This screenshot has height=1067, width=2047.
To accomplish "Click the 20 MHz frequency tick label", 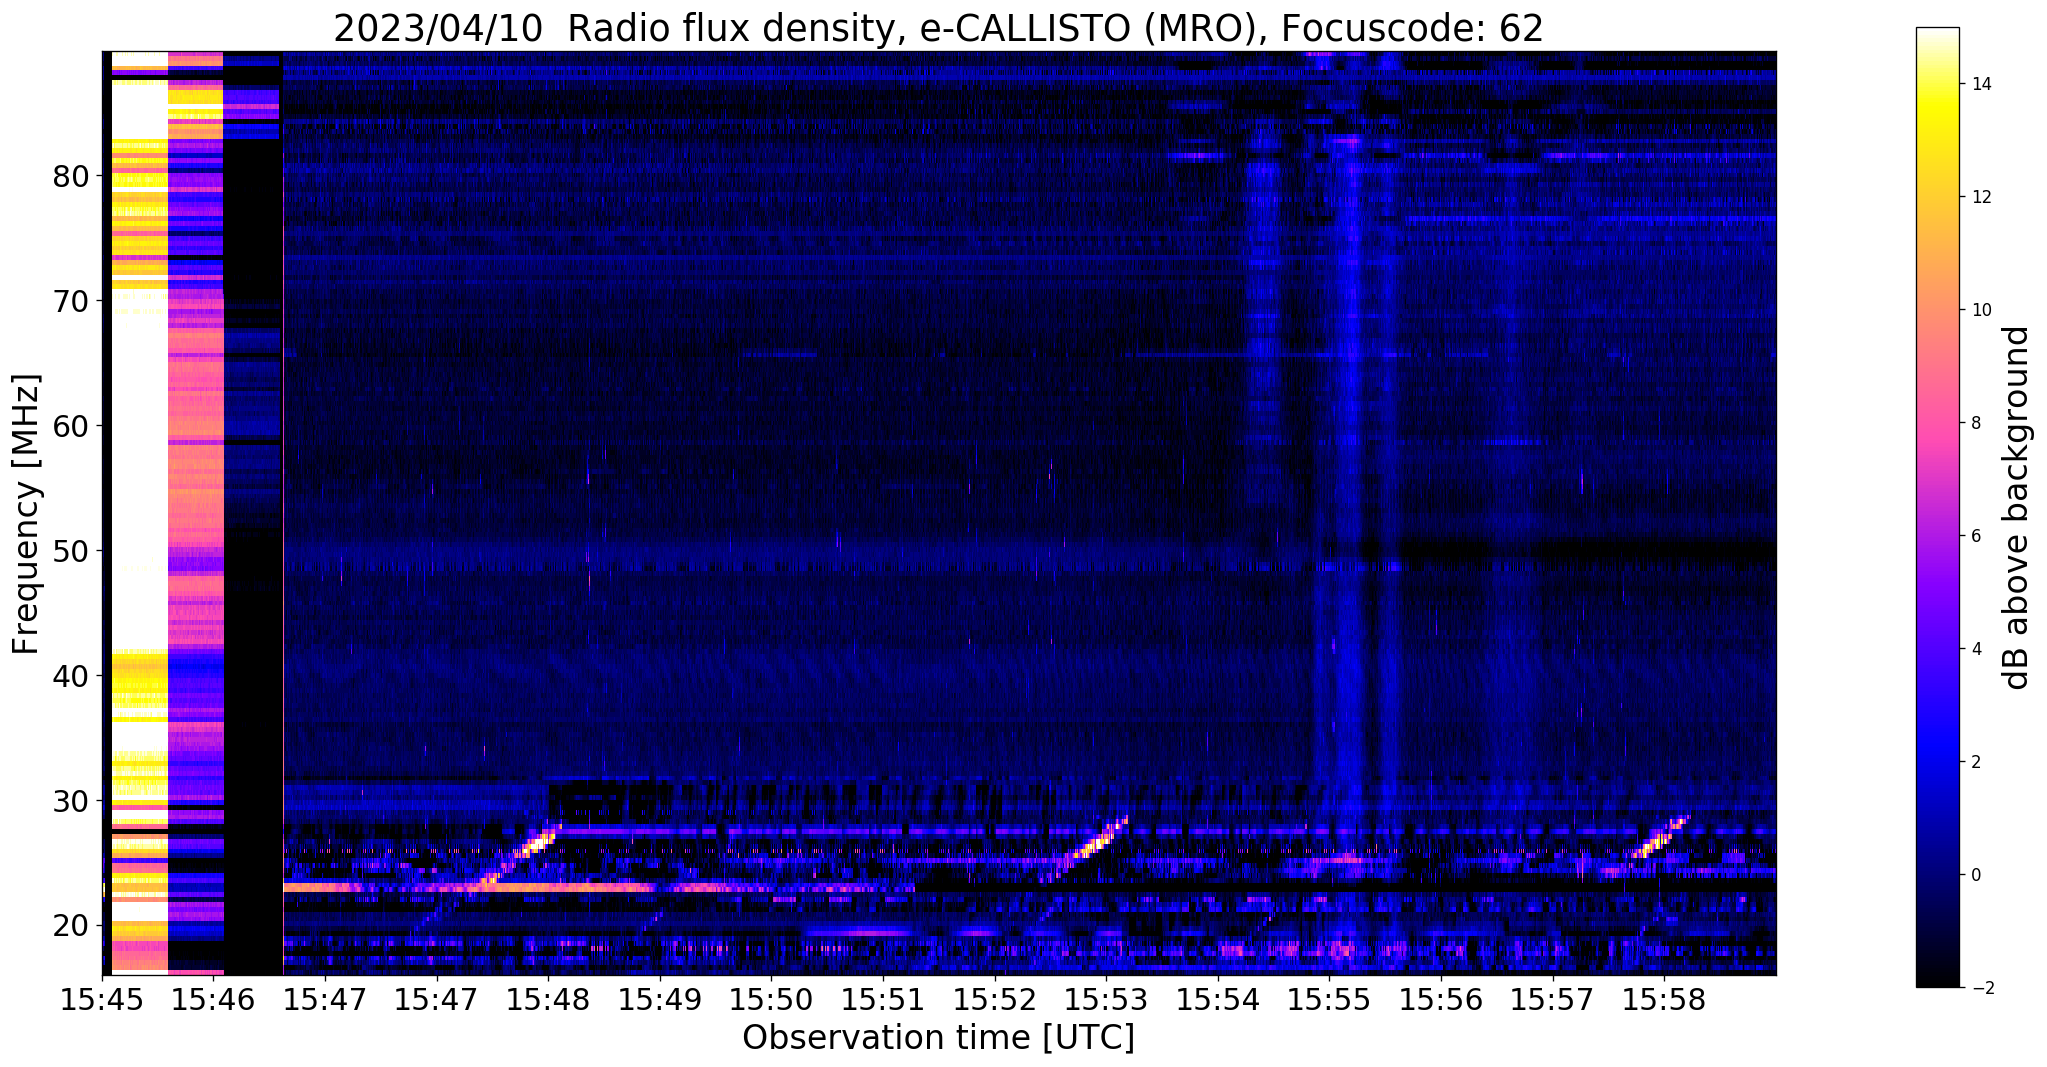I will [x=71, y=926].
